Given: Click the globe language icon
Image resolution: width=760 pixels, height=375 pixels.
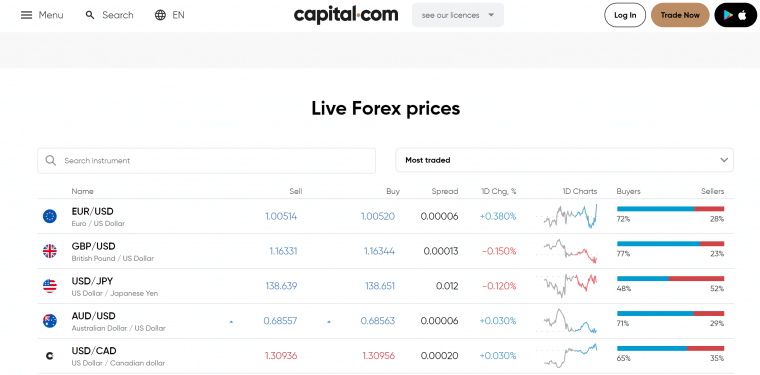Looking at the screenshot, I should 160,15.
